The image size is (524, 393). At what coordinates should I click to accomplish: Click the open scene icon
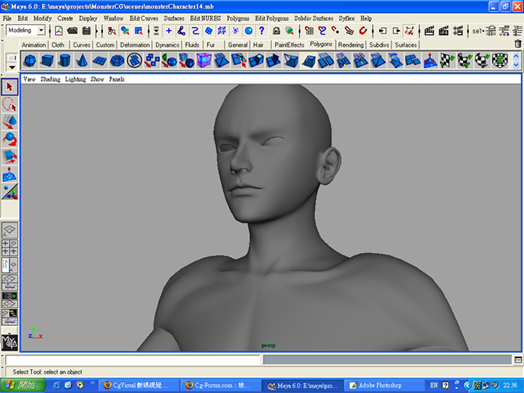pos(72,31)
